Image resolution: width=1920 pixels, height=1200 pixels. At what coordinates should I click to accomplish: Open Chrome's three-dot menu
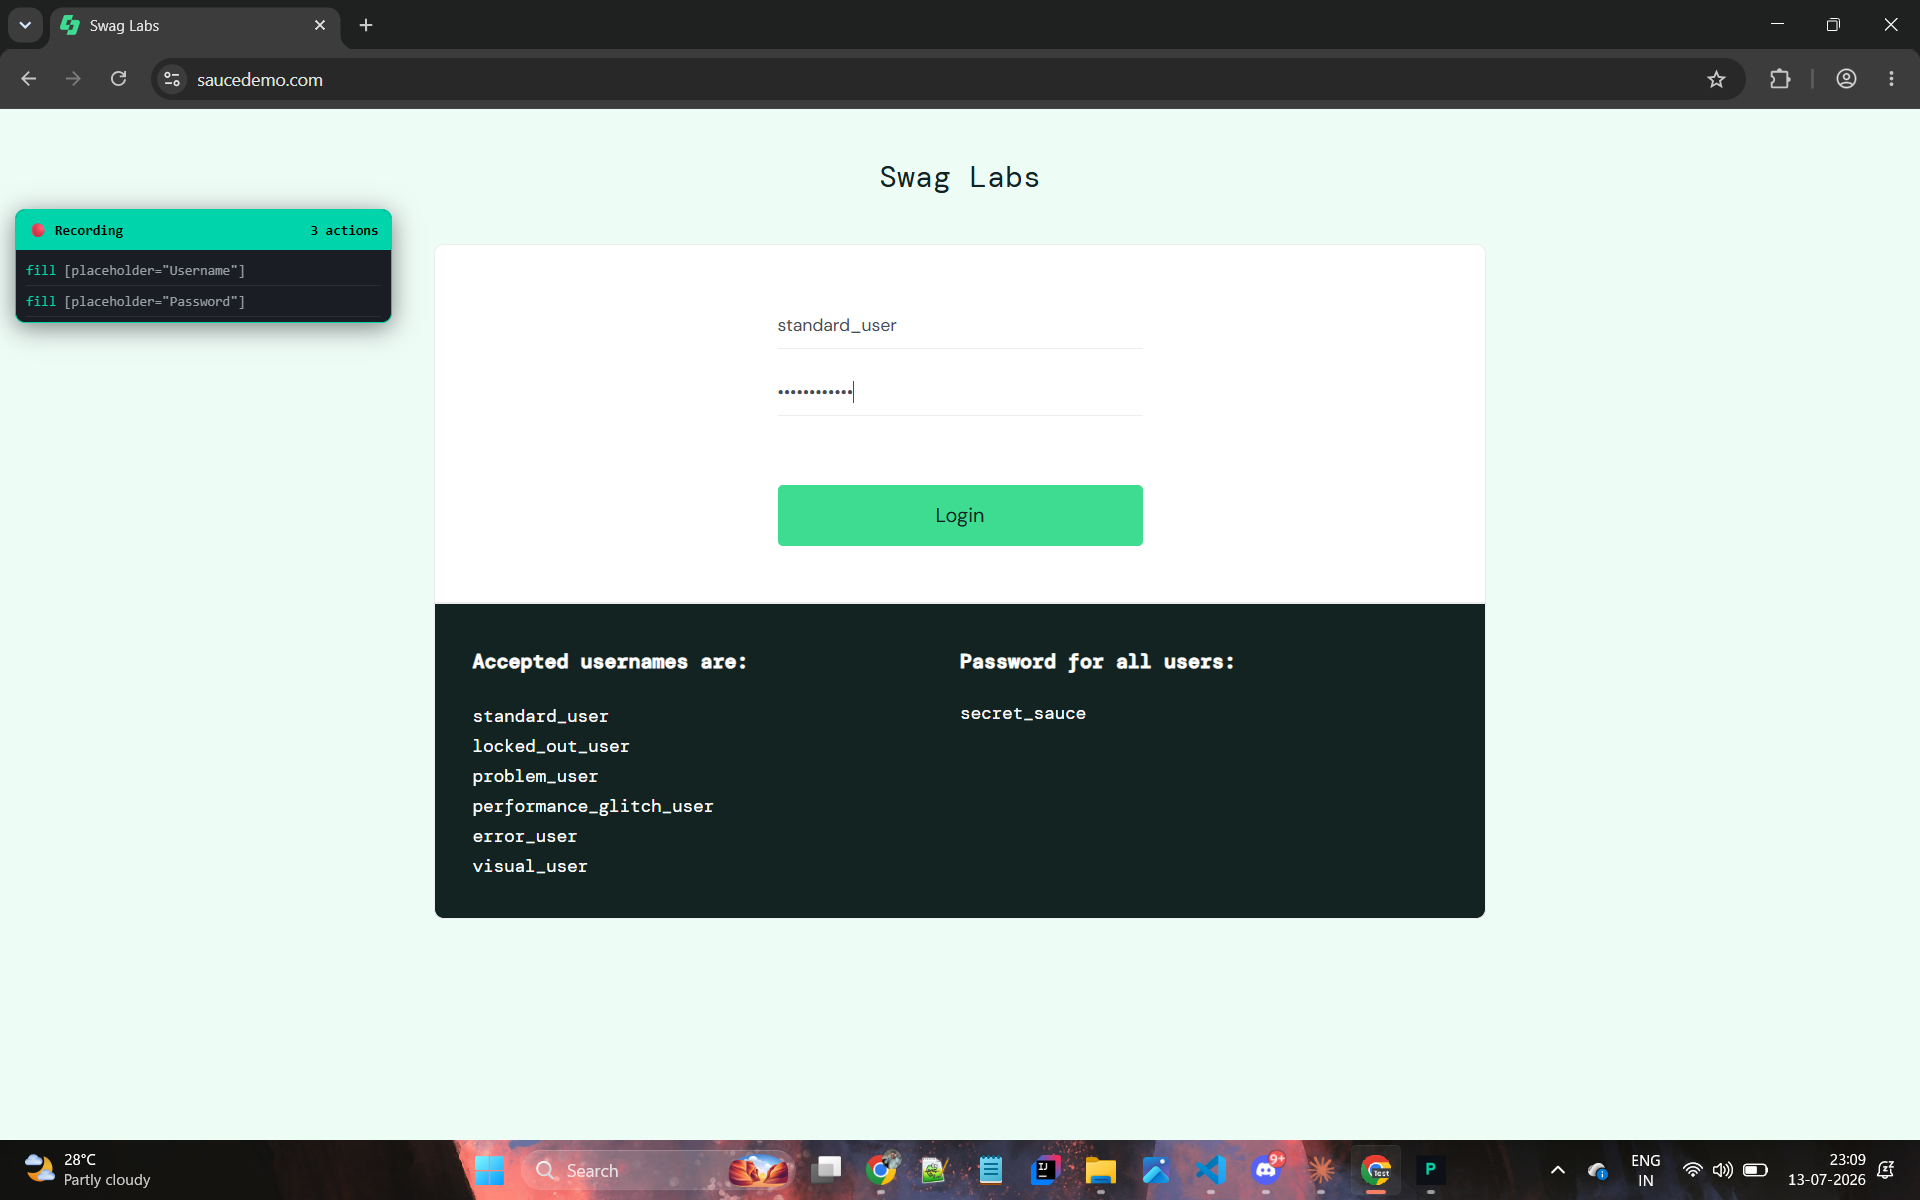point(1891,79)
